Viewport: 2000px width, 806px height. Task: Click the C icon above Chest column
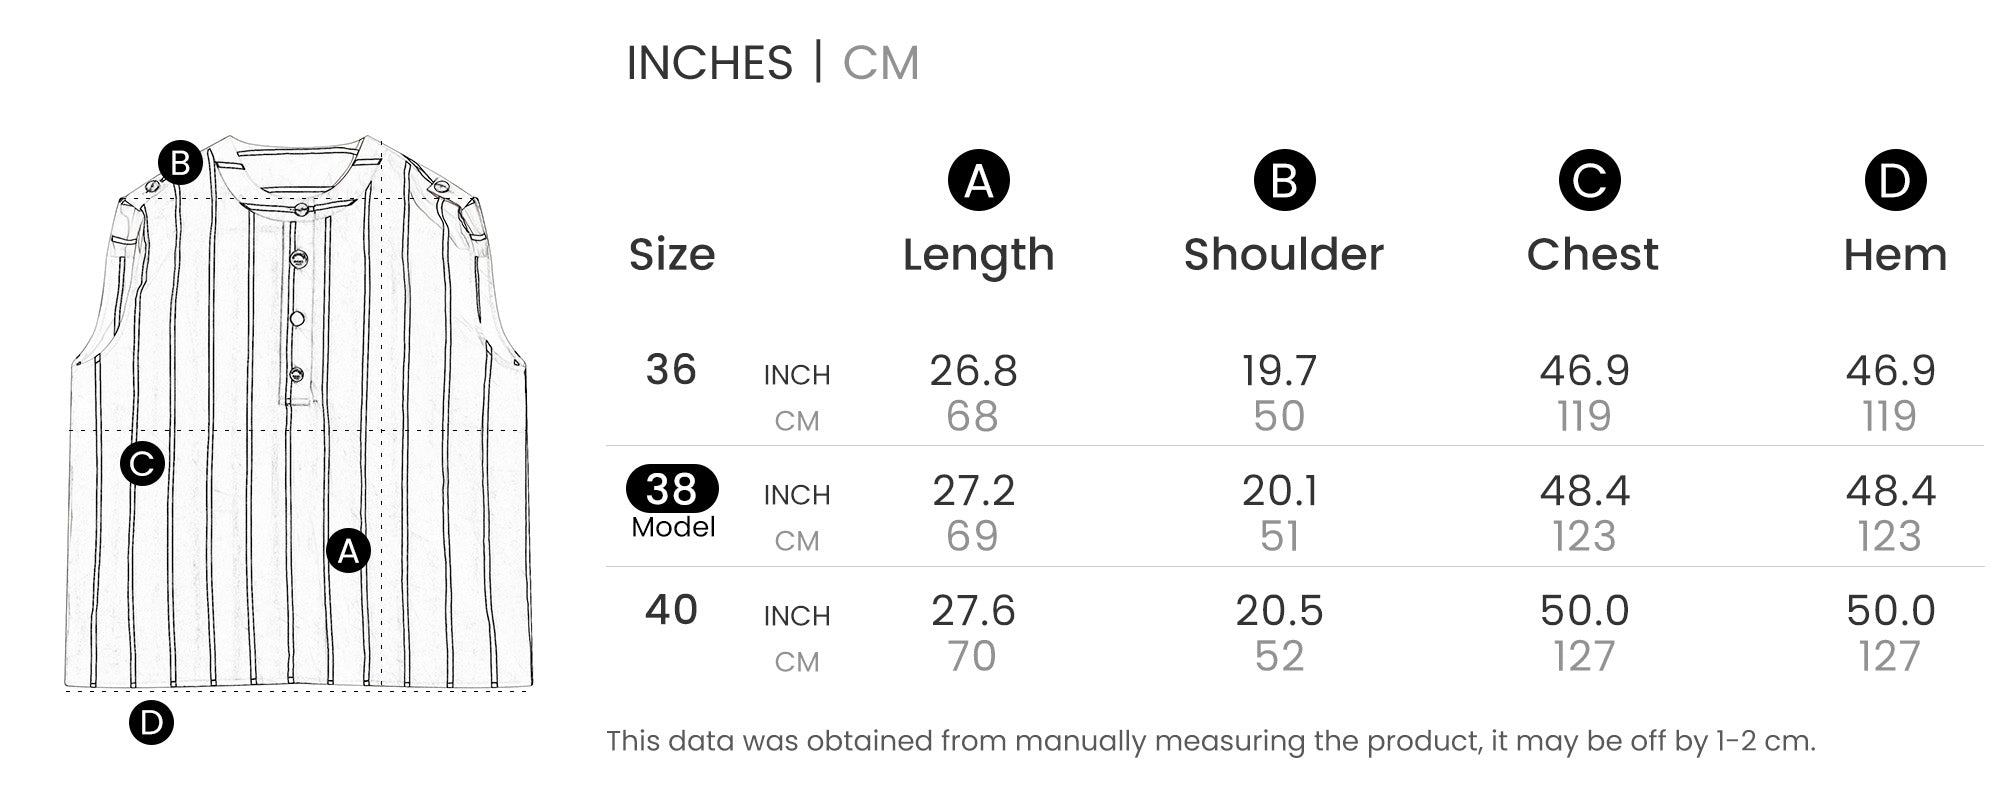click(x=1589, y=181)
